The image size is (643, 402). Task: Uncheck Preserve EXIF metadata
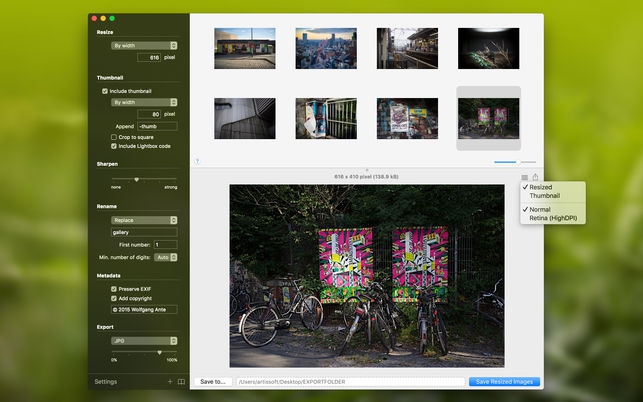[x=114, y=289]
